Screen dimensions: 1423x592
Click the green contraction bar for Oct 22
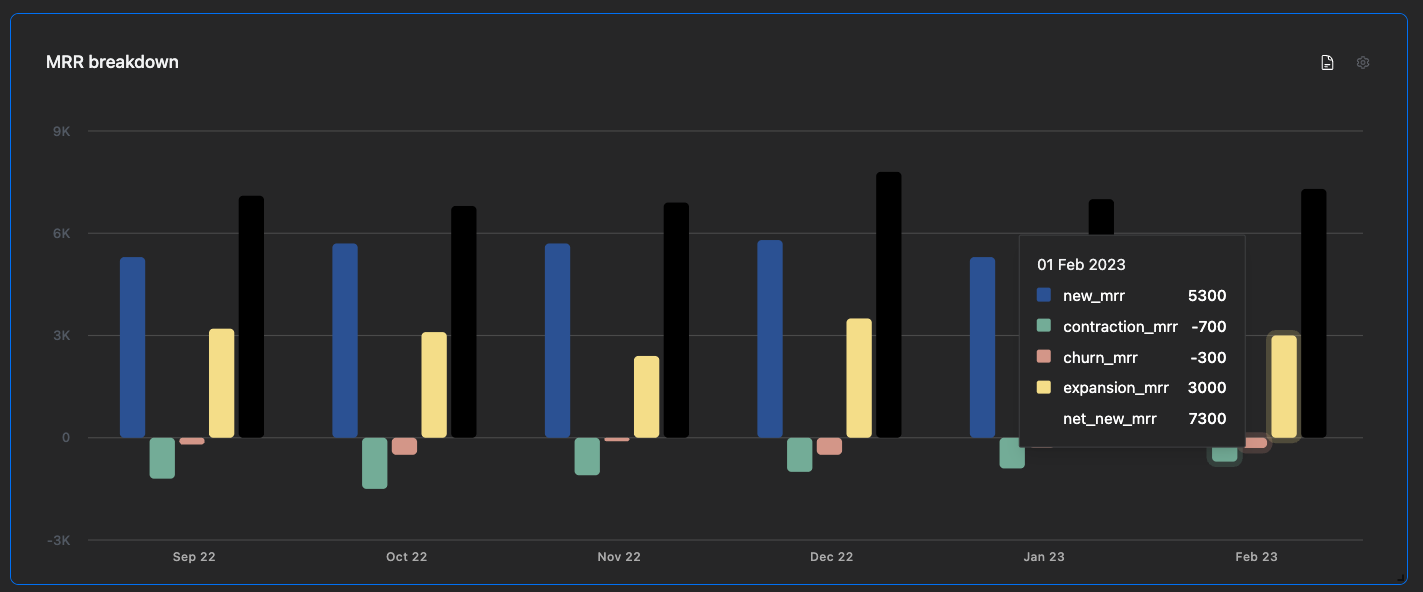375,463
